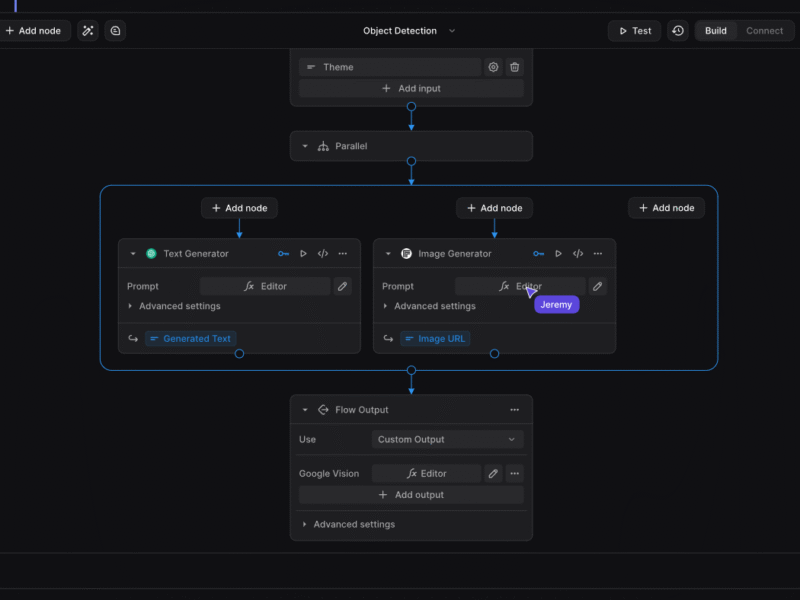Open Theme input settings gear
This screenshot has height=600, width=800.
point(493,67)
